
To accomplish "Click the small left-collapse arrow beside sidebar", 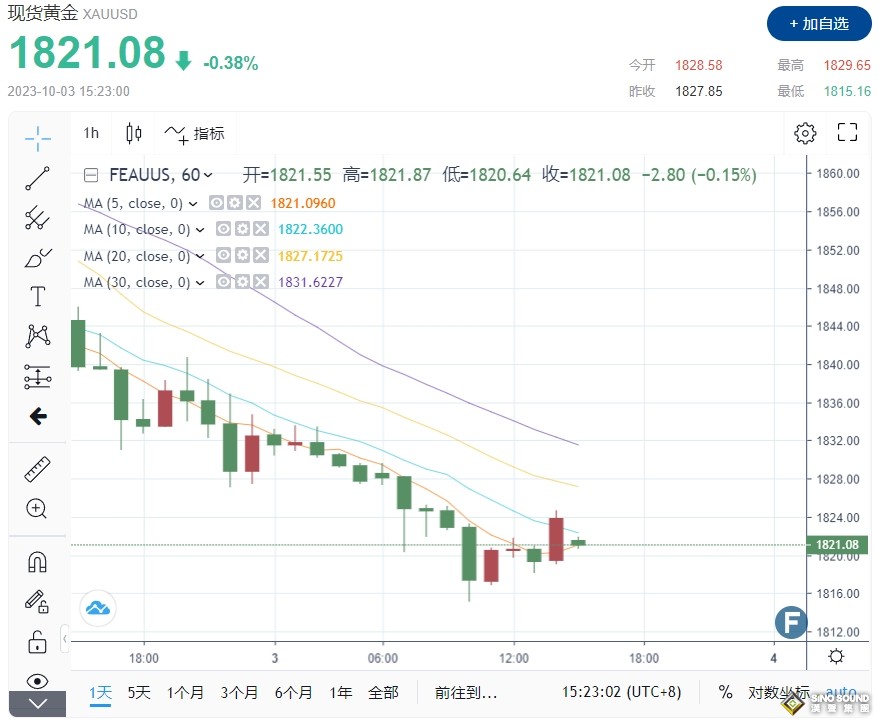I will 65,639.
